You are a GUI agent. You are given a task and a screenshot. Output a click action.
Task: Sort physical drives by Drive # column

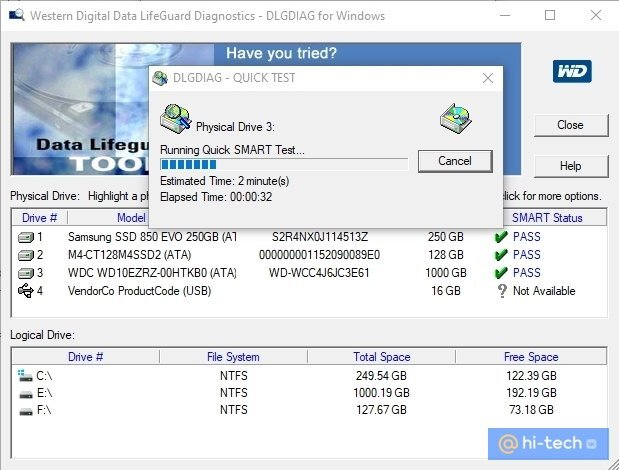point(39,218)
